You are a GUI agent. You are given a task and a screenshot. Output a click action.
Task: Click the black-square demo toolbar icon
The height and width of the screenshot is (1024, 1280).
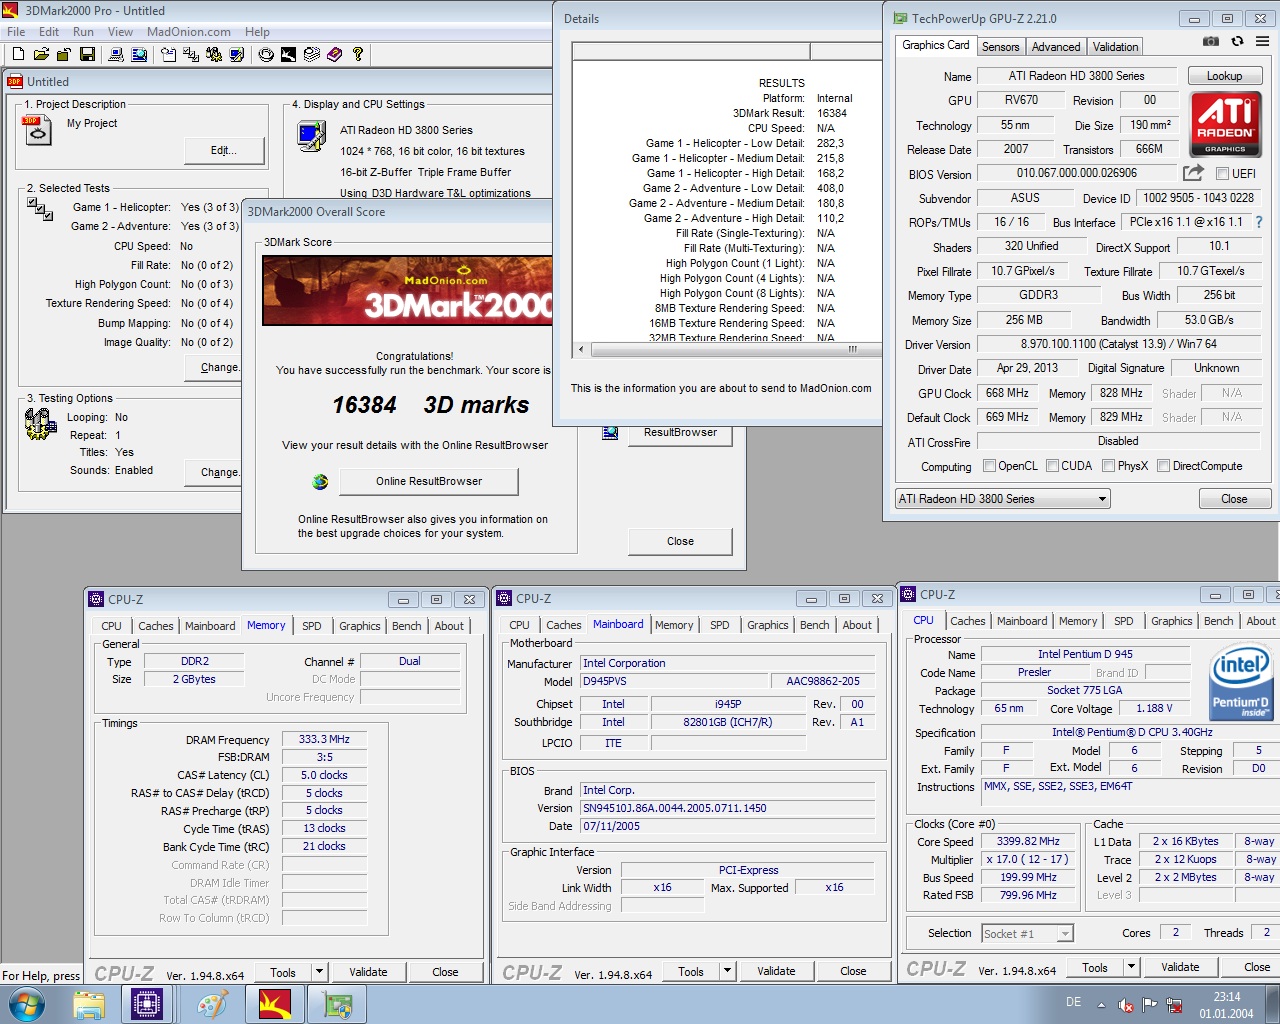[288, 54]
